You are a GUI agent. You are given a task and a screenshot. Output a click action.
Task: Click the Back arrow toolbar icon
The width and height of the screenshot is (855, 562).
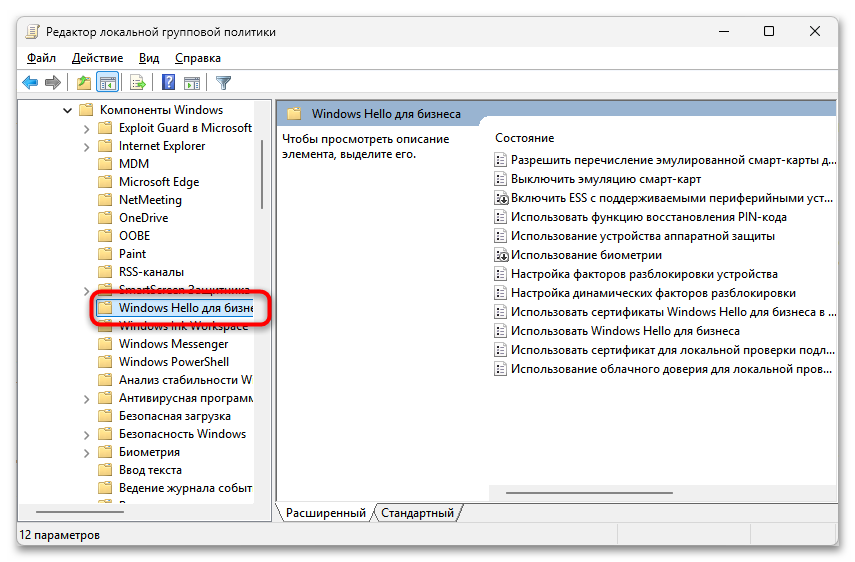[x=30, y=82]
